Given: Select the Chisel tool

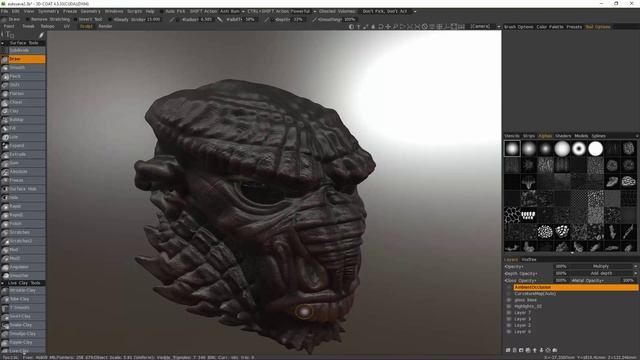Looking at the screenshot, I should [x=23, y=102].
